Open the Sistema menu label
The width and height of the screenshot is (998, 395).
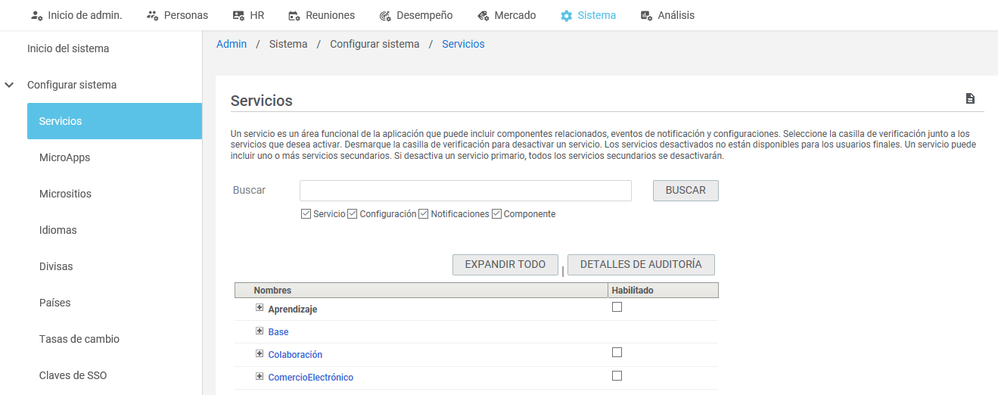(597, 15)
